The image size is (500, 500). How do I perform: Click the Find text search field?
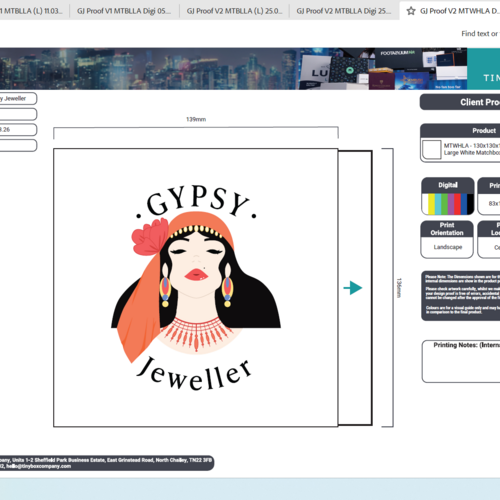pos(480,34)
